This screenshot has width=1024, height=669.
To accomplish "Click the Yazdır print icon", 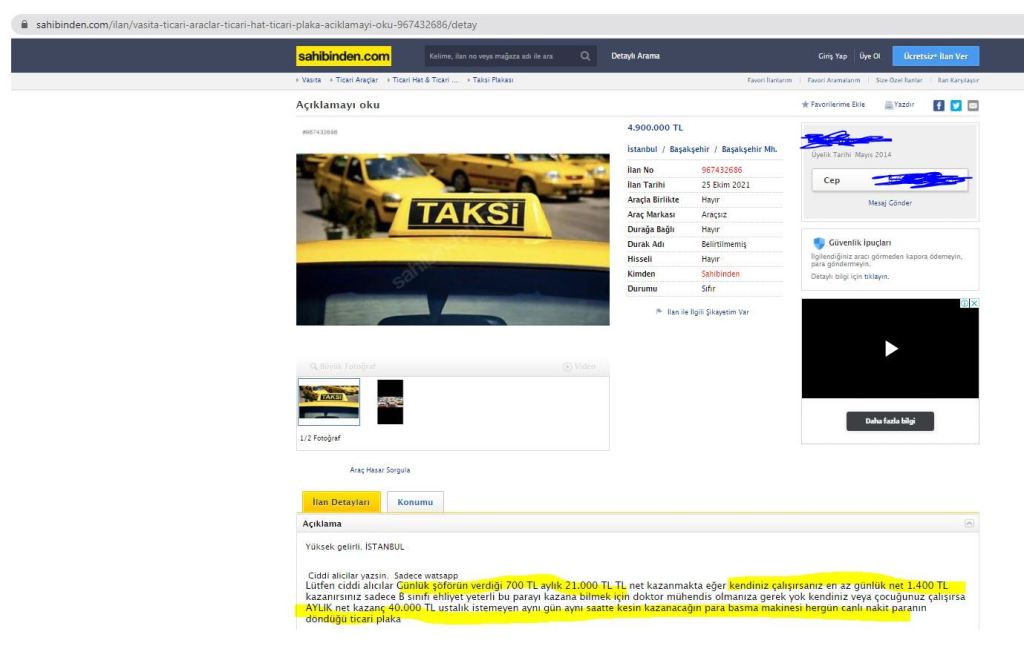I will point(890,105).
